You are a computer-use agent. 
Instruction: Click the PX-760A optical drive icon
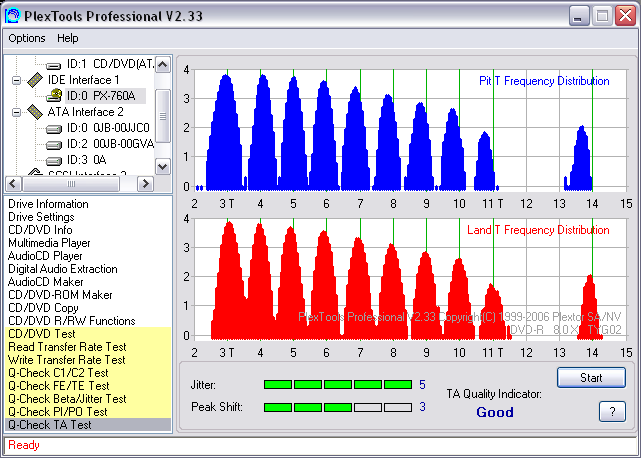pyautogui.click(x=54, y=96)
